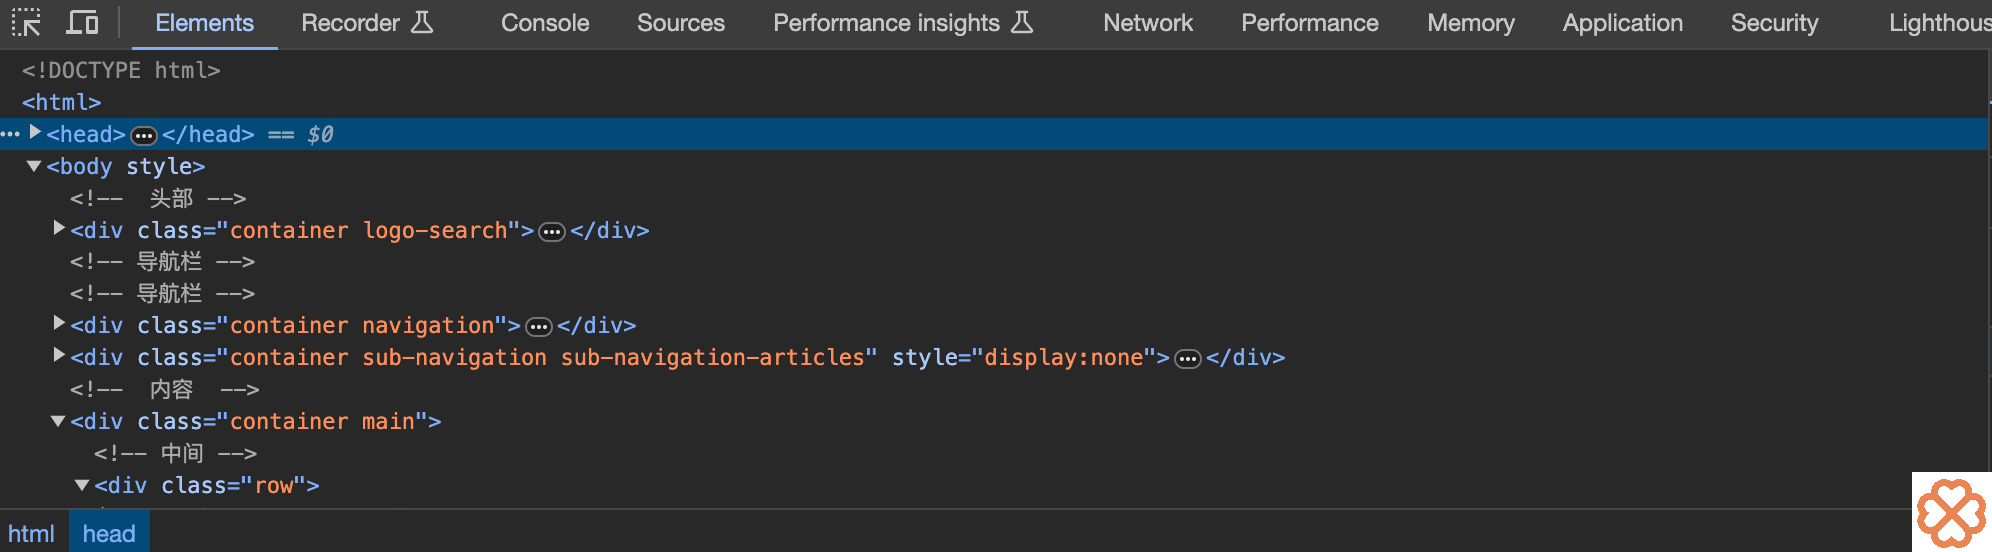Open the Performance tab
The image size is (1992, 552).
click(x=1310, y=23)
